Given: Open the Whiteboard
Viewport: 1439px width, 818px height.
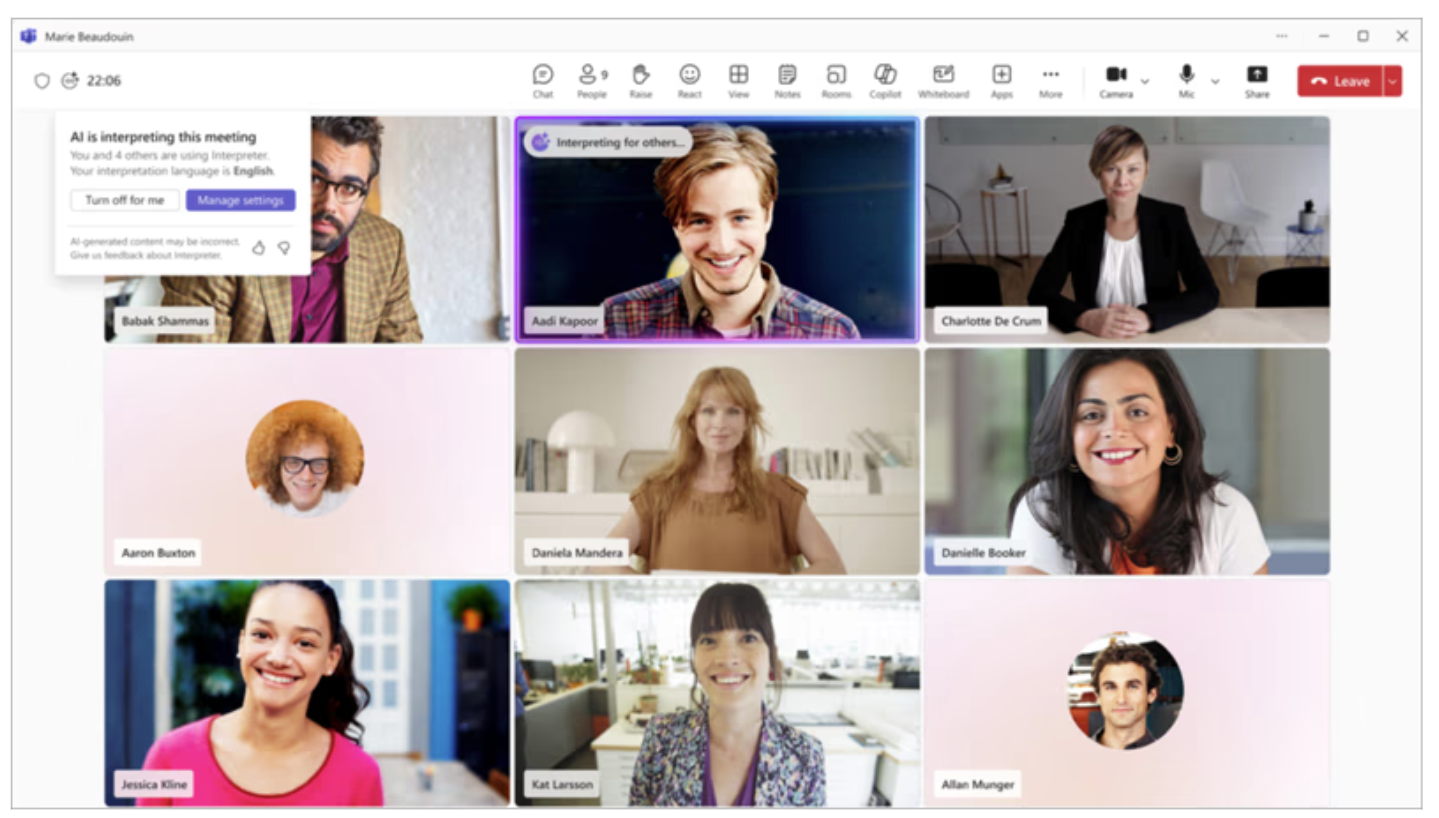Looking at the screenshot, I should [943, 80].
